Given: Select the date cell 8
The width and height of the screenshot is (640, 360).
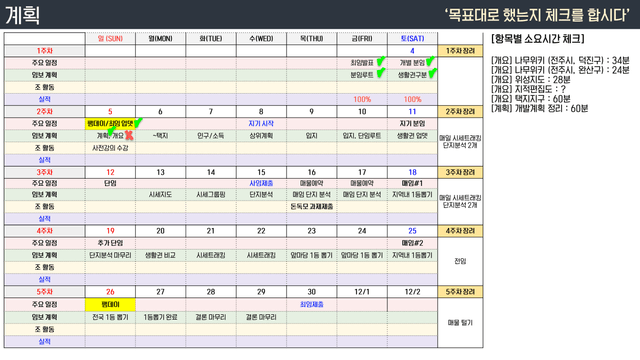Looking at the screenshot, I should (261, 111).
